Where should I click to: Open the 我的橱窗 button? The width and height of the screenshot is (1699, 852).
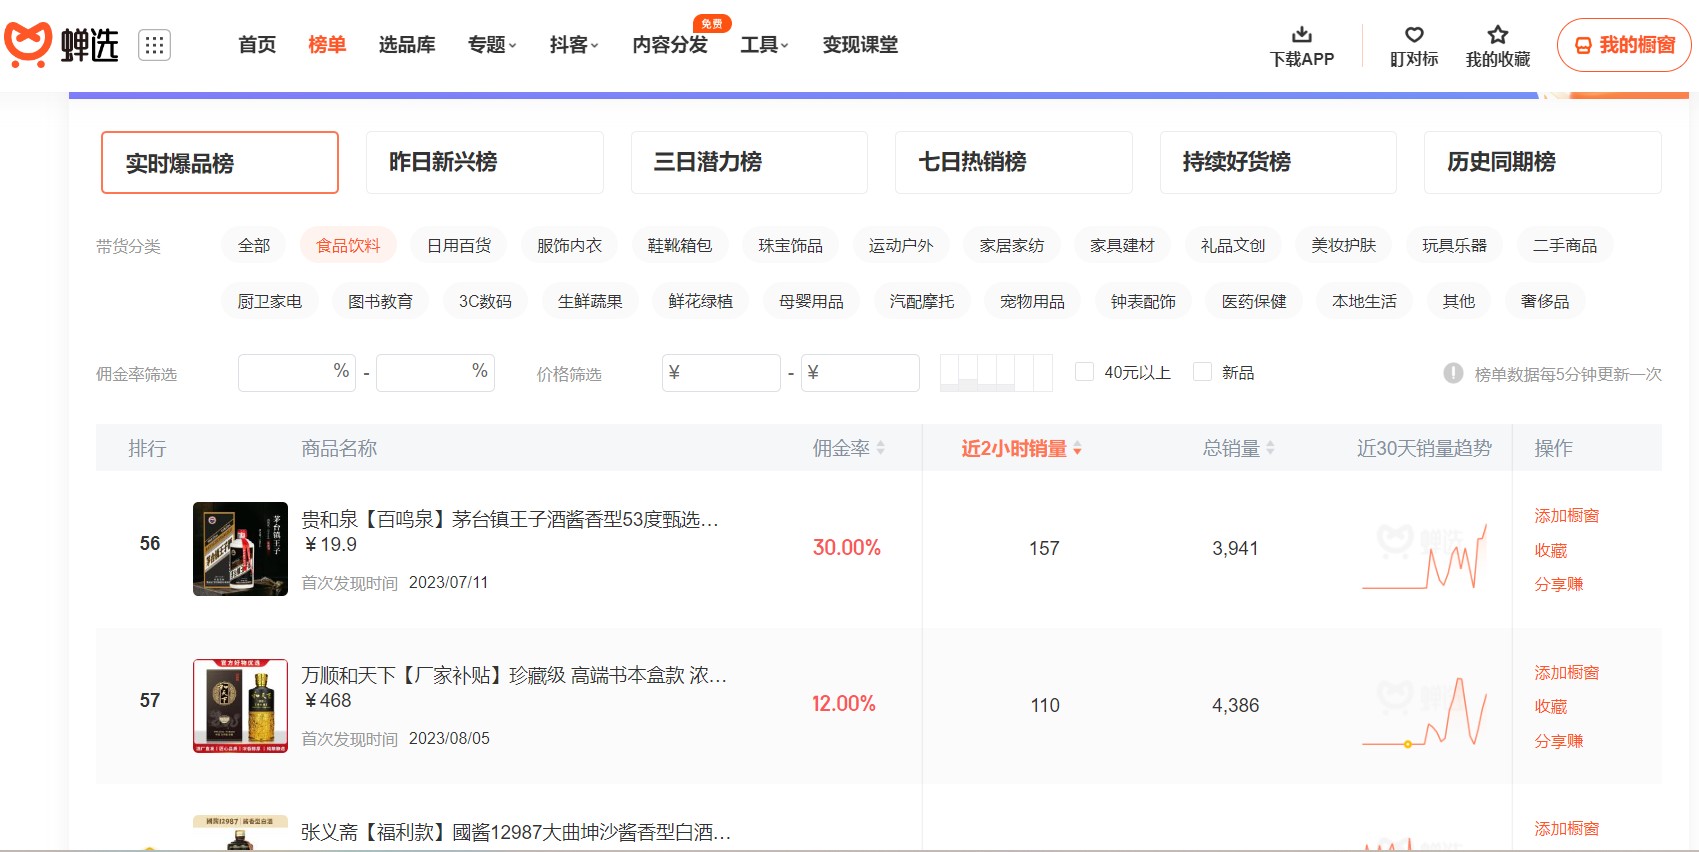[x=1624, y=45]
